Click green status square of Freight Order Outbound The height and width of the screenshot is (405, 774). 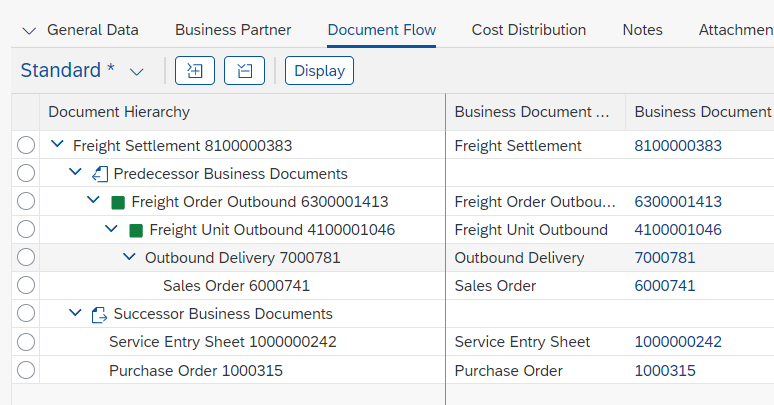118,202
